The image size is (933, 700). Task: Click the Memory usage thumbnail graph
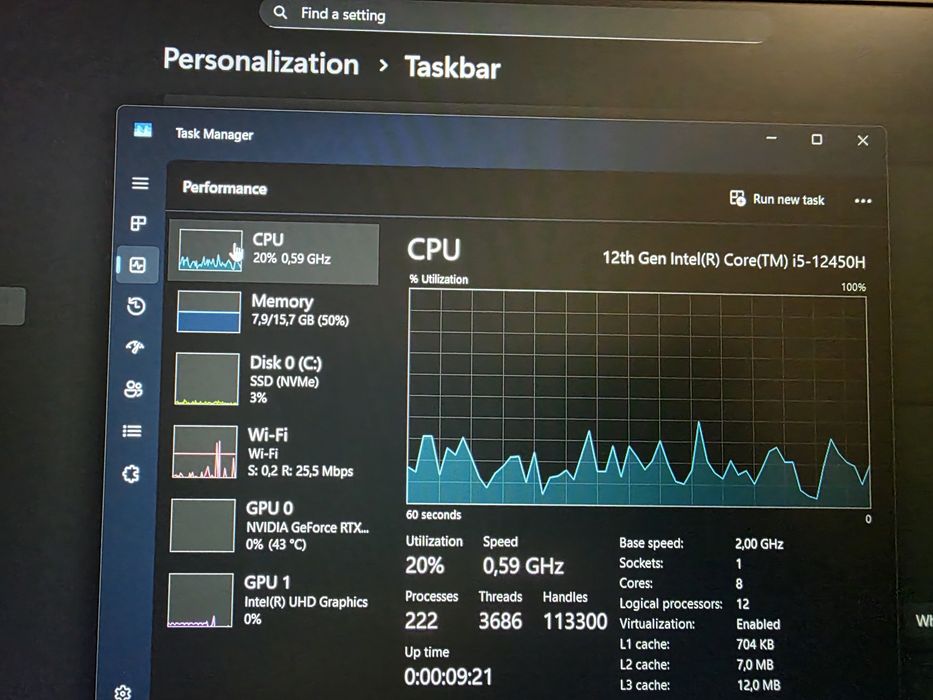point(209,312)
